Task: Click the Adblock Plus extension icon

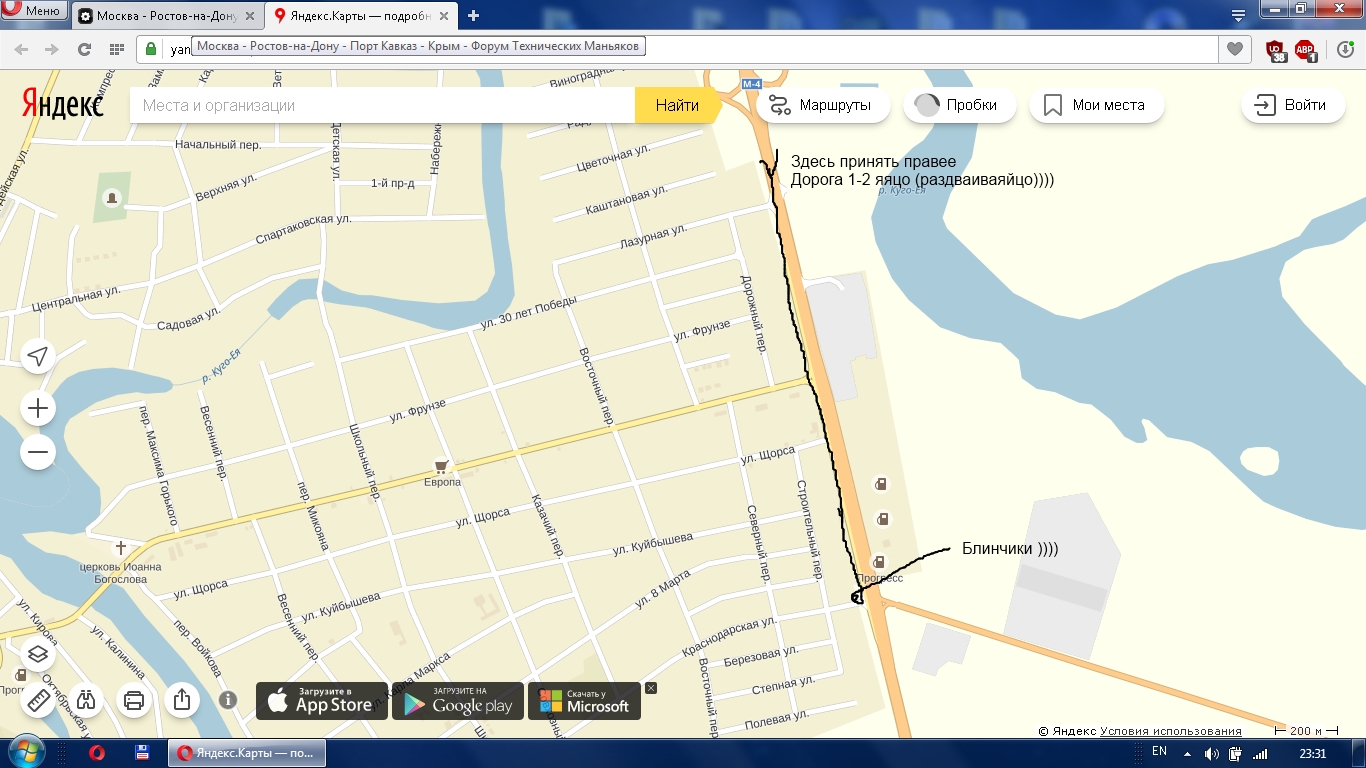Action: pyautogui.click(x=1305, y=50)
